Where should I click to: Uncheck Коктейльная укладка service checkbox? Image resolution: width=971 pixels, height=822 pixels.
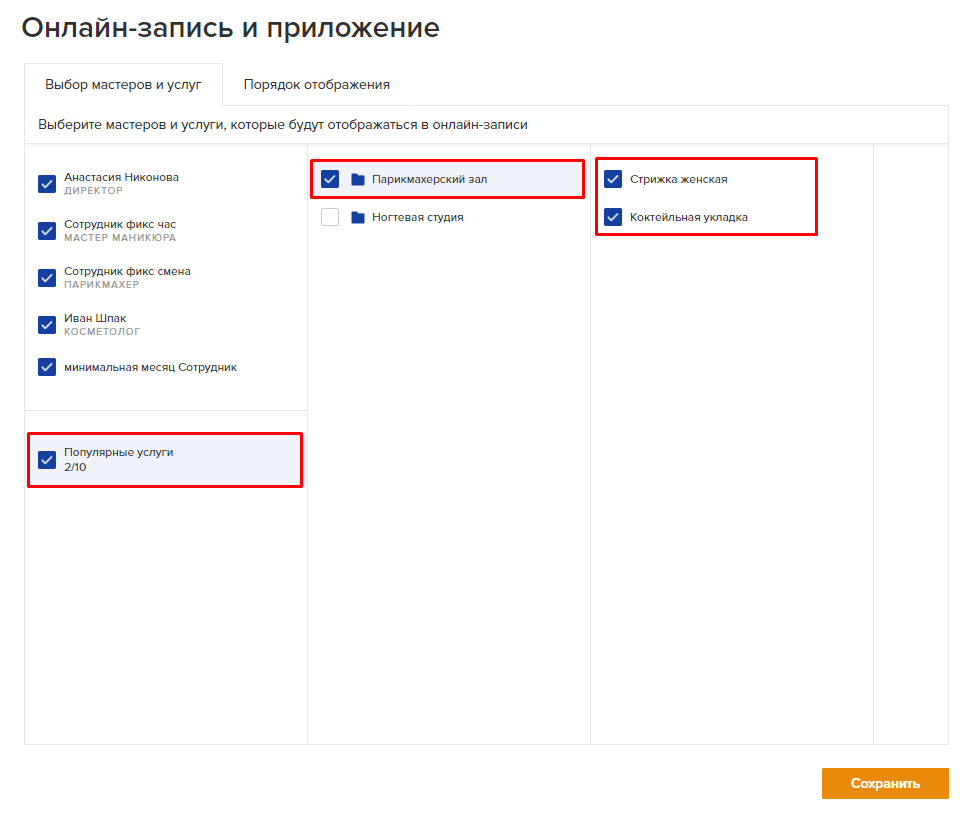tap(613, 217)
